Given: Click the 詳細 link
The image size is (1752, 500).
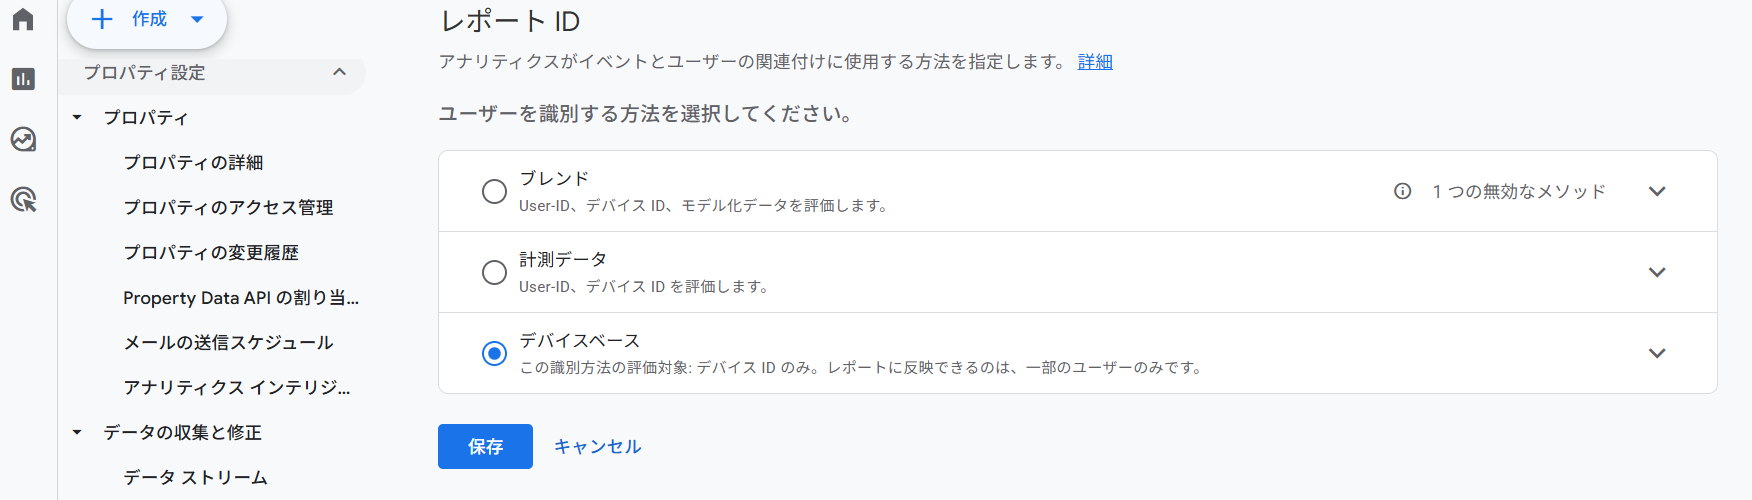Looking at the screenshot, I should (x=1095, y=62).
